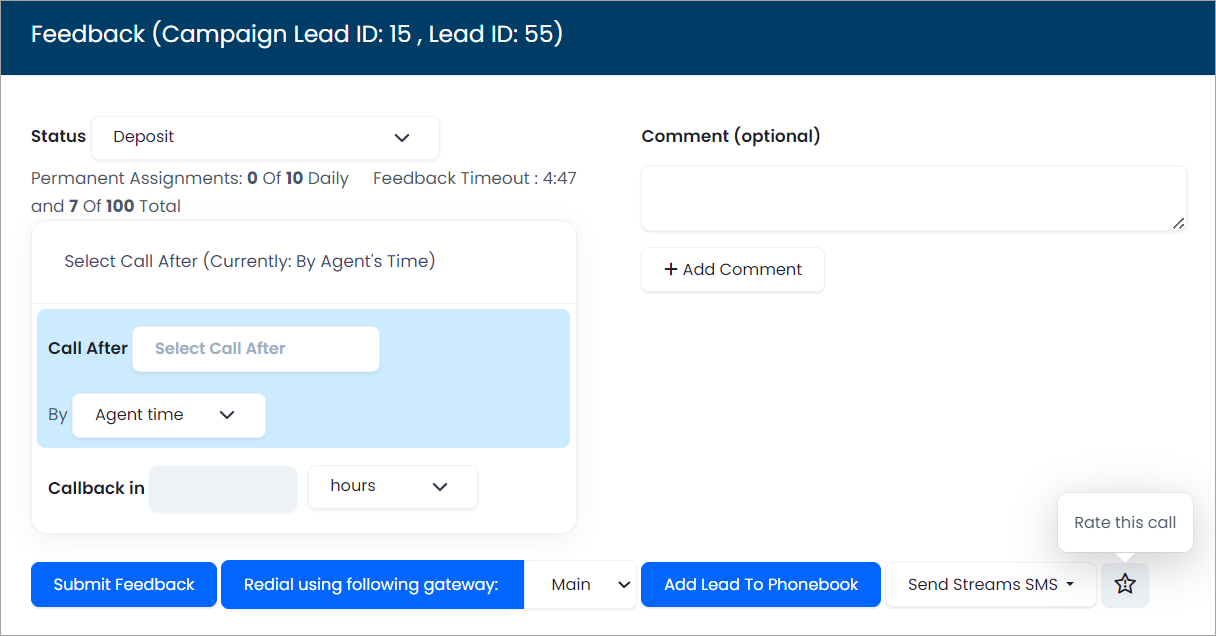Open the Agent time selector
This screenshot has height=636, width=1216.
(x=168, y=415)
